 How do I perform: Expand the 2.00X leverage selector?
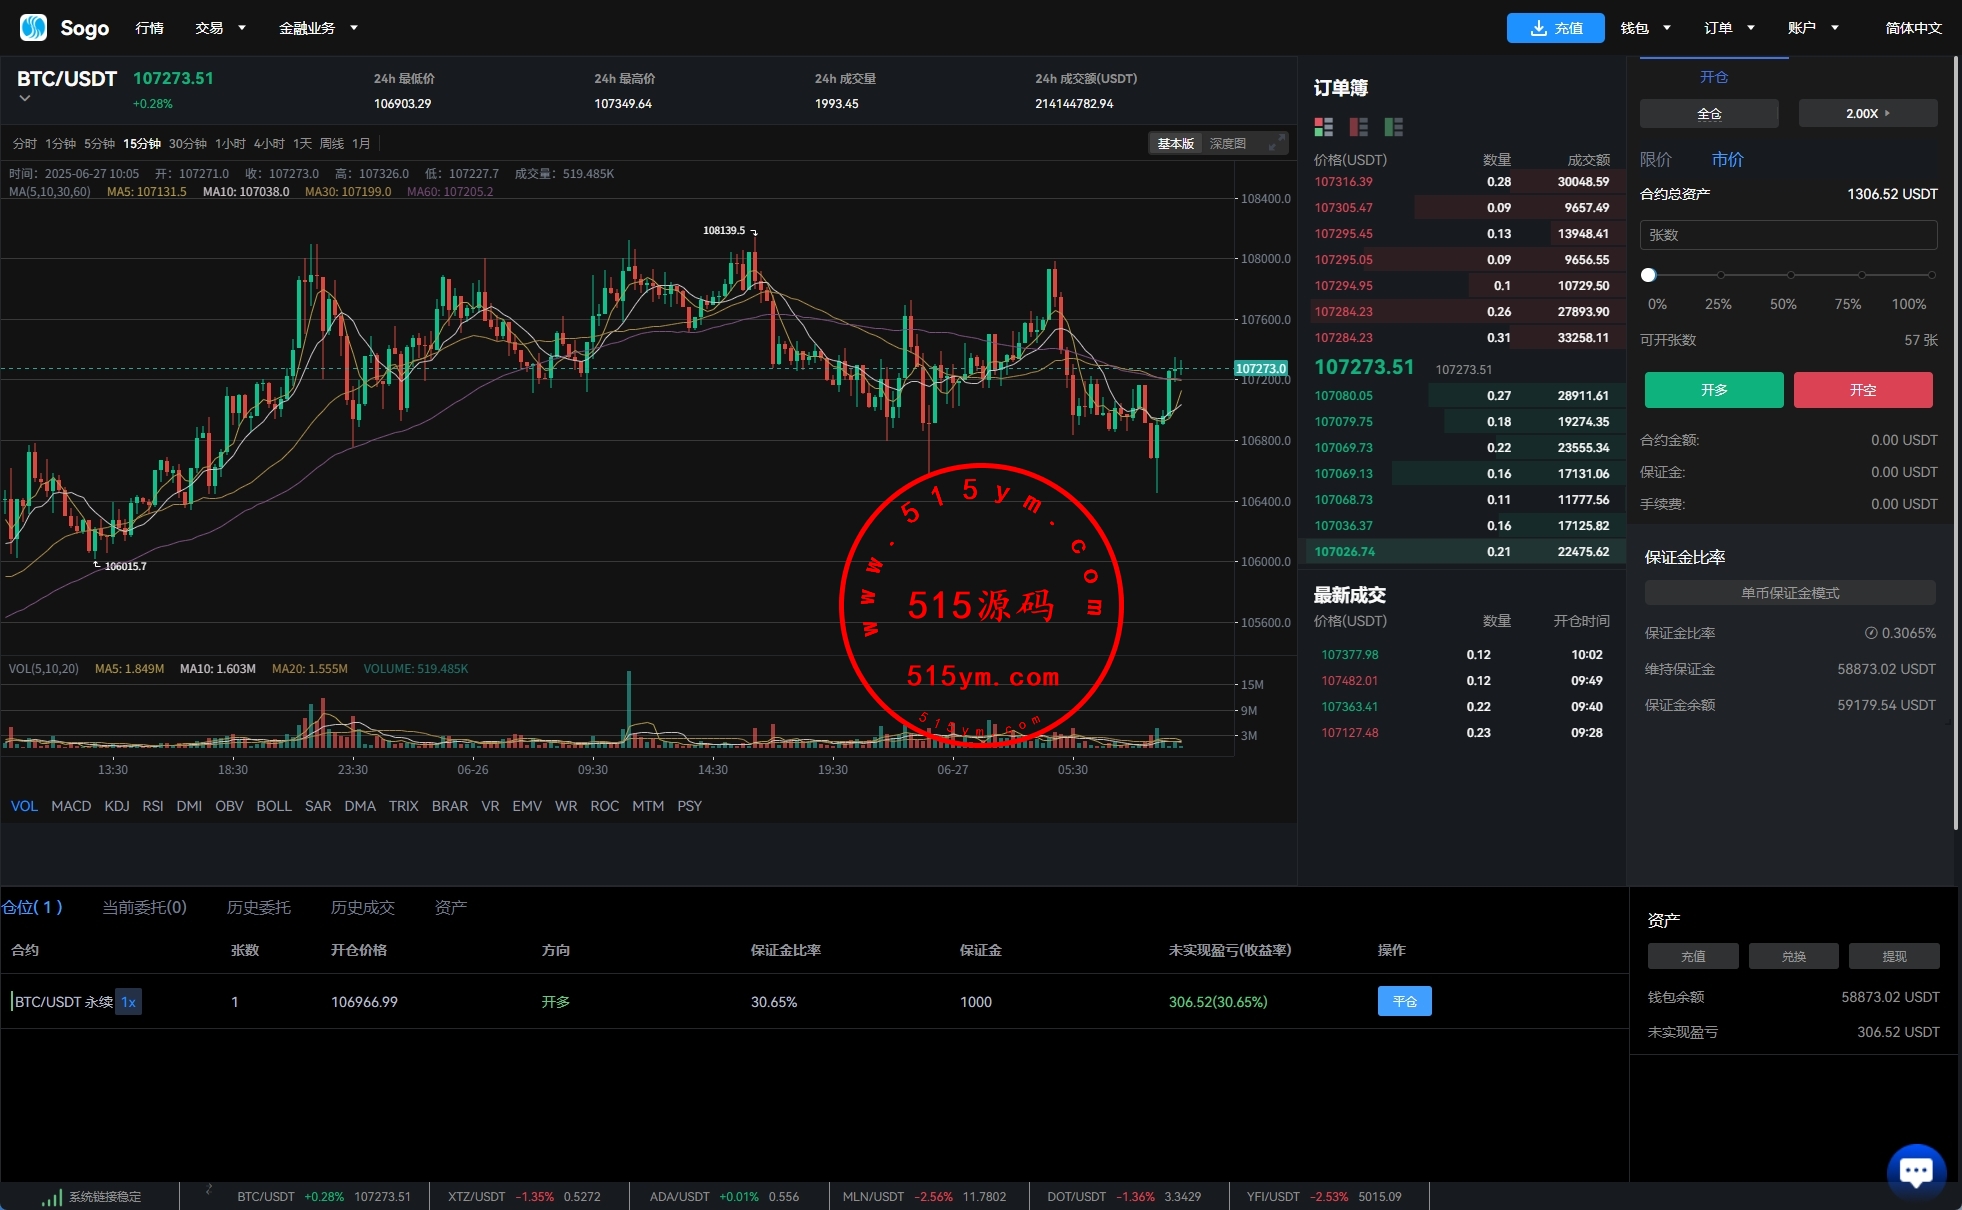(1867, 114)
